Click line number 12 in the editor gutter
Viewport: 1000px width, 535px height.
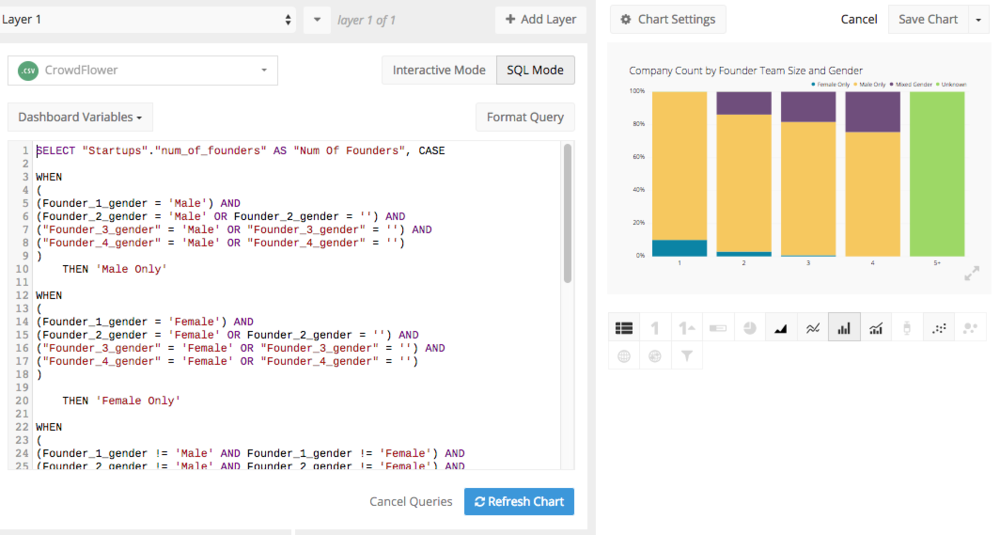click(22, 295)
